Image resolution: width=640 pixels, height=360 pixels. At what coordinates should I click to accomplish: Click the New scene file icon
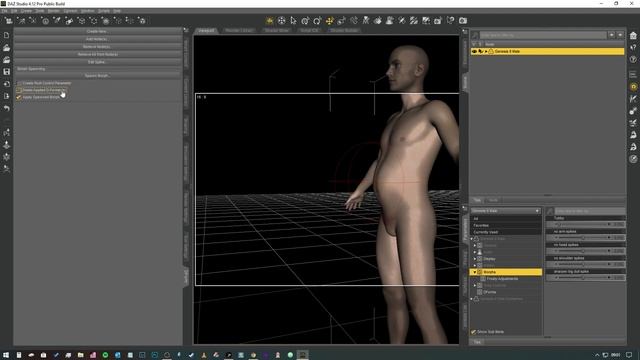coord(7,36)
